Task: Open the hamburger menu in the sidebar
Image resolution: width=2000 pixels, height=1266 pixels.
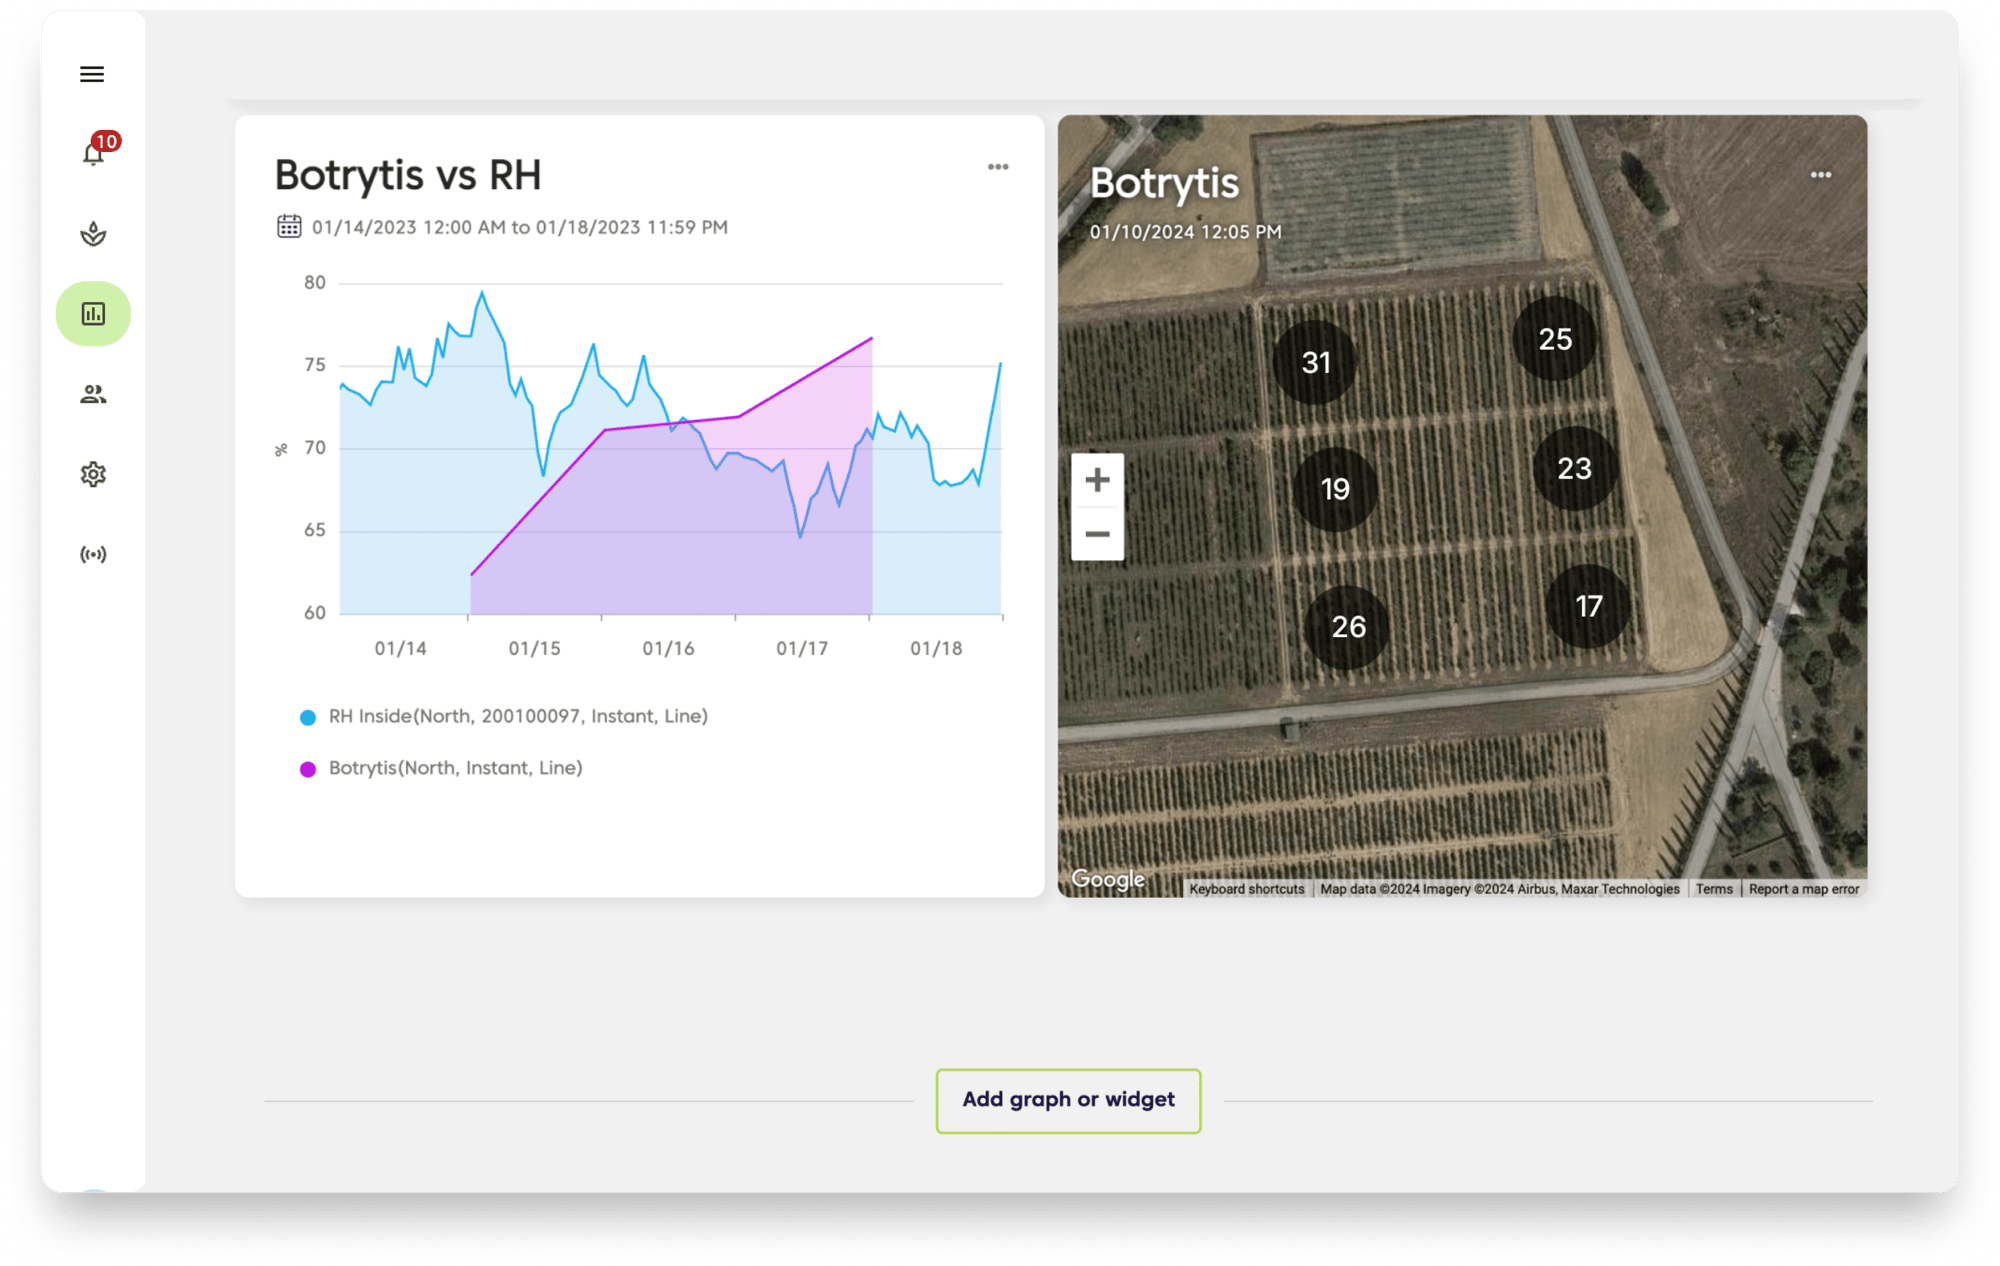Action: pyautogui.click(x=92, y=74)
